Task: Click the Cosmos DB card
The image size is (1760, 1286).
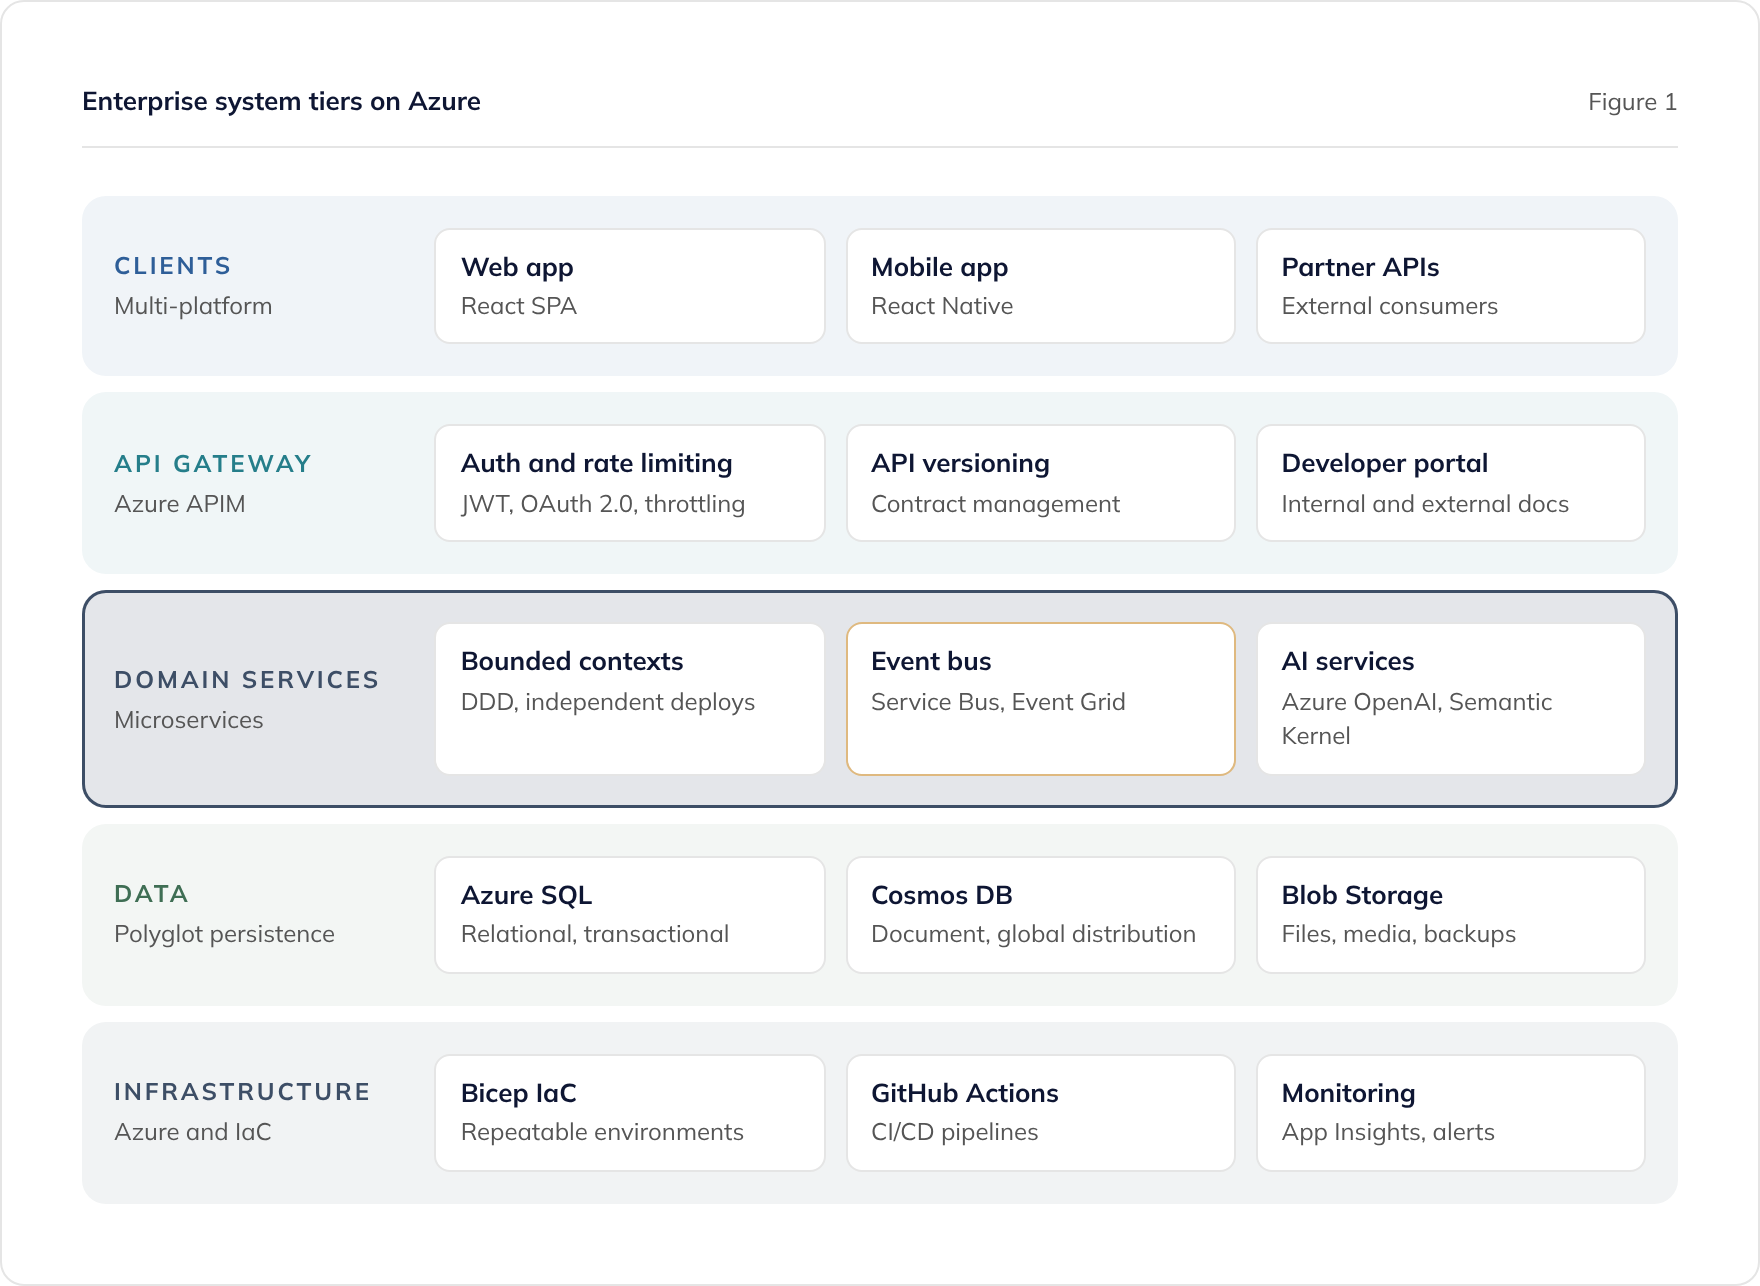Action: (x=1040, y=915)
